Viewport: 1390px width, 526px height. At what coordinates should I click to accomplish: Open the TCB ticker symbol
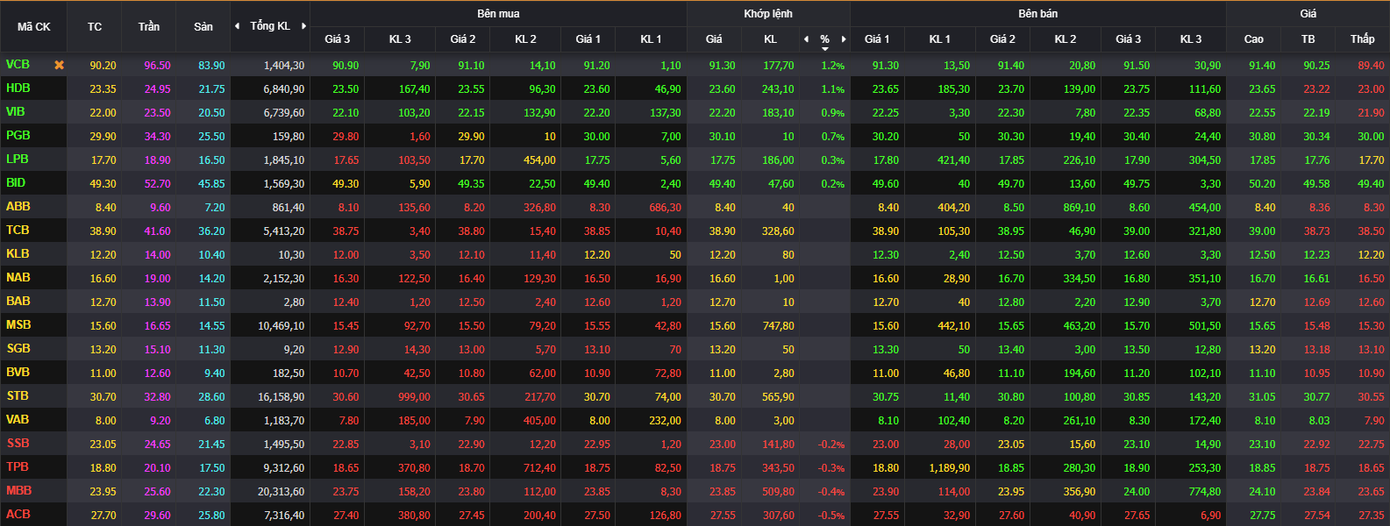pos(18,229)
